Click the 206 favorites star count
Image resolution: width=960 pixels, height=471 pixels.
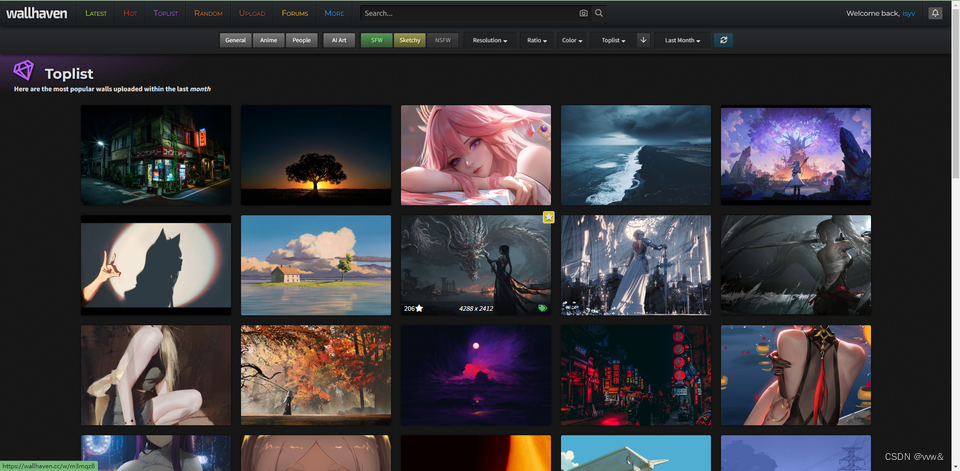[413, 309]
